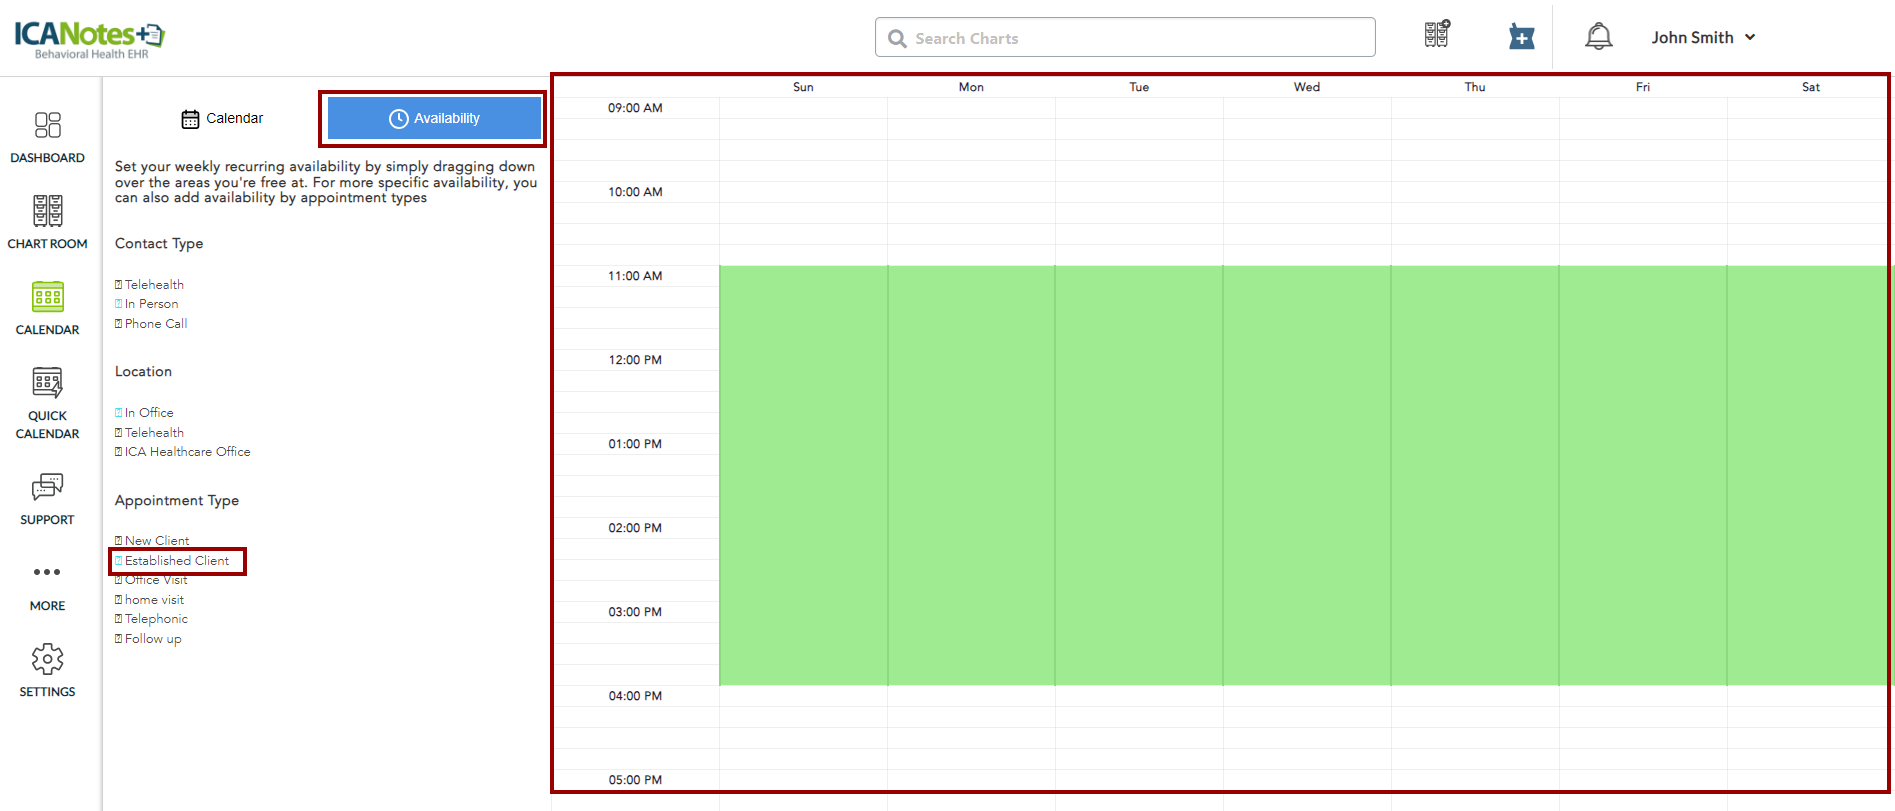Open the Chart Room icon
Viewport: 1895px width, 811px height.
point(47,222)
